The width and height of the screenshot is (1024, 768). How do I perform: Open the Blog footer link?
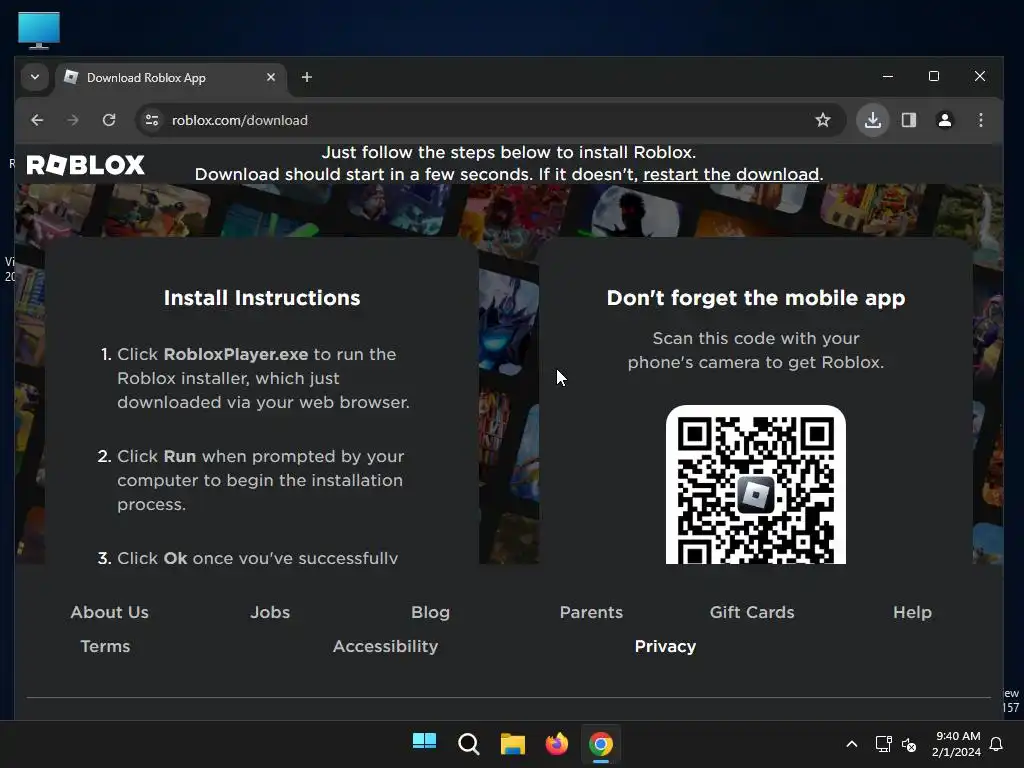(430, 612)
